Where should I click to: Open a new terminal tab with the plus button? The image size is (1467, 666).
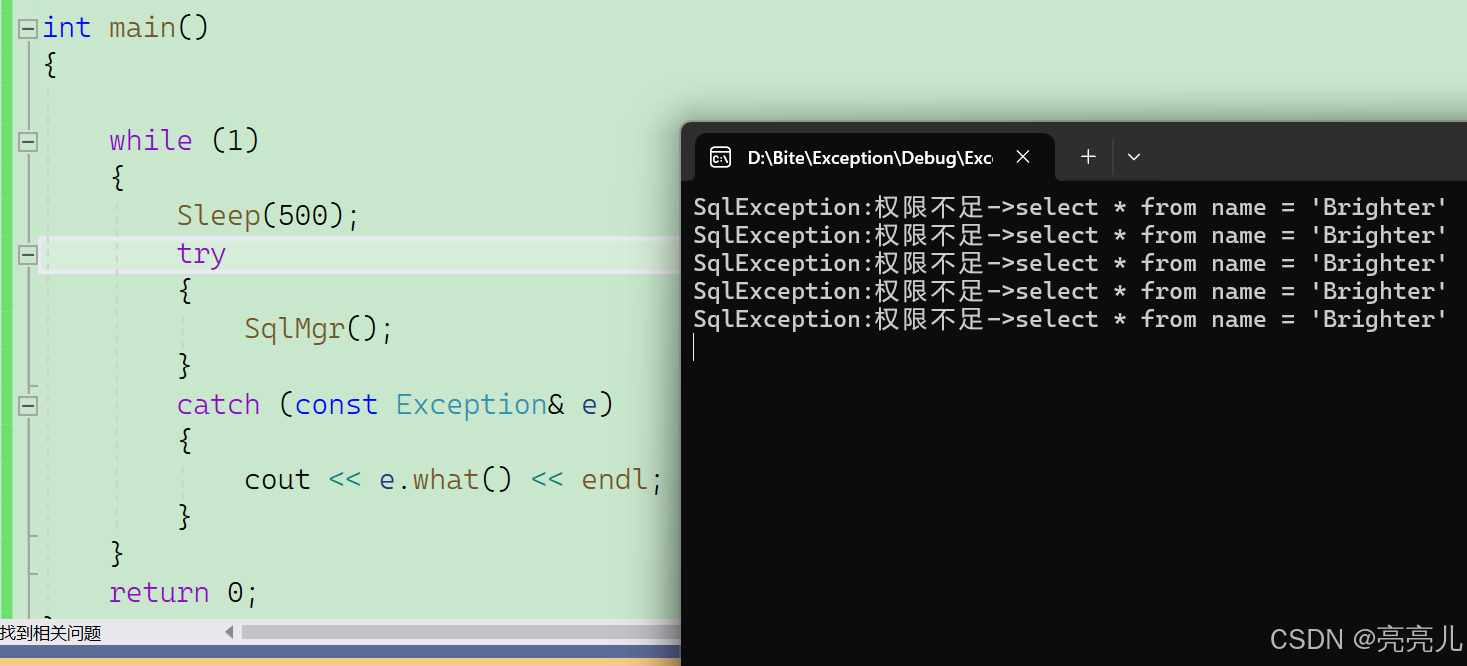pyautogui.click(x=1087, y=157)
